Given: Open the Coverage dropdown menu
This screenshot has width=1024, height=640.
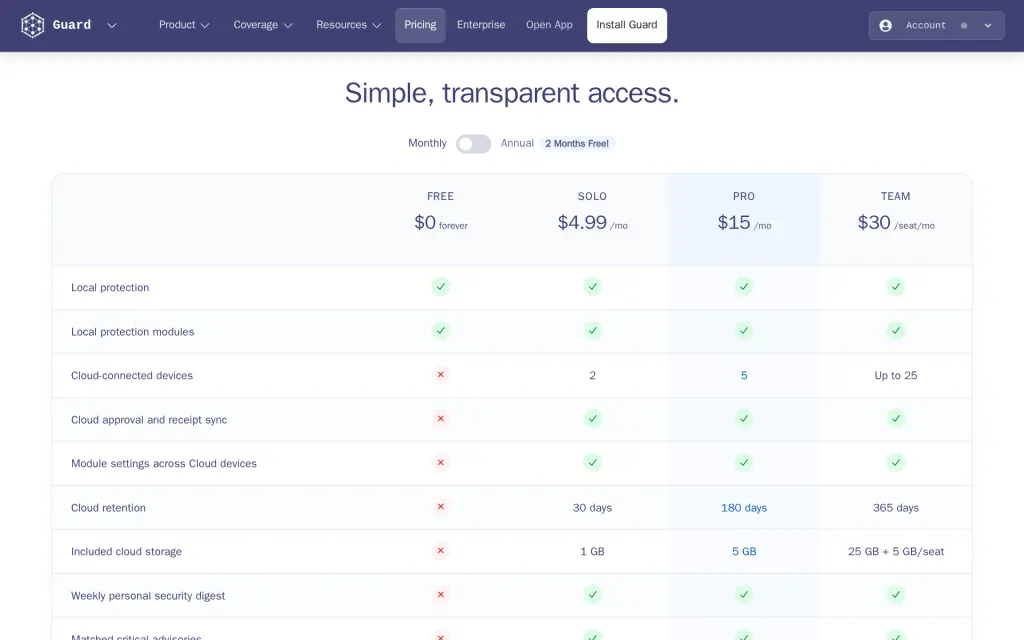Looking at the screenshot, I should [x=263, y=25].
